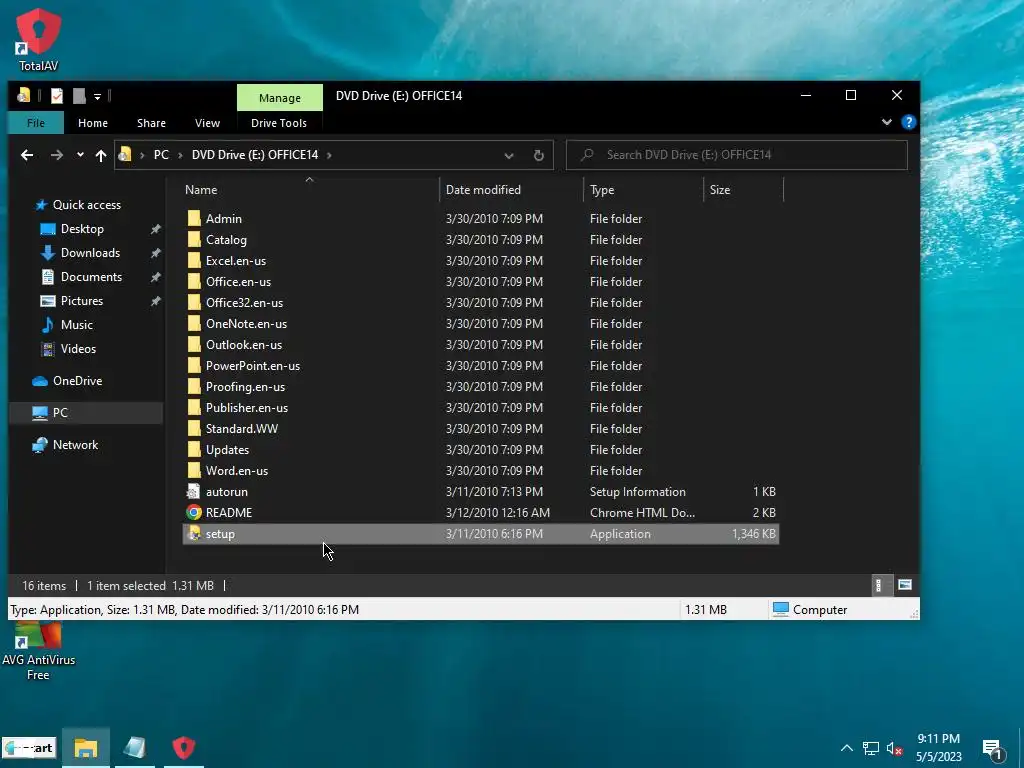Viewport: 1024px width, 768px height.
Task: Sort by the Type column header
Action: coord(643,190)
